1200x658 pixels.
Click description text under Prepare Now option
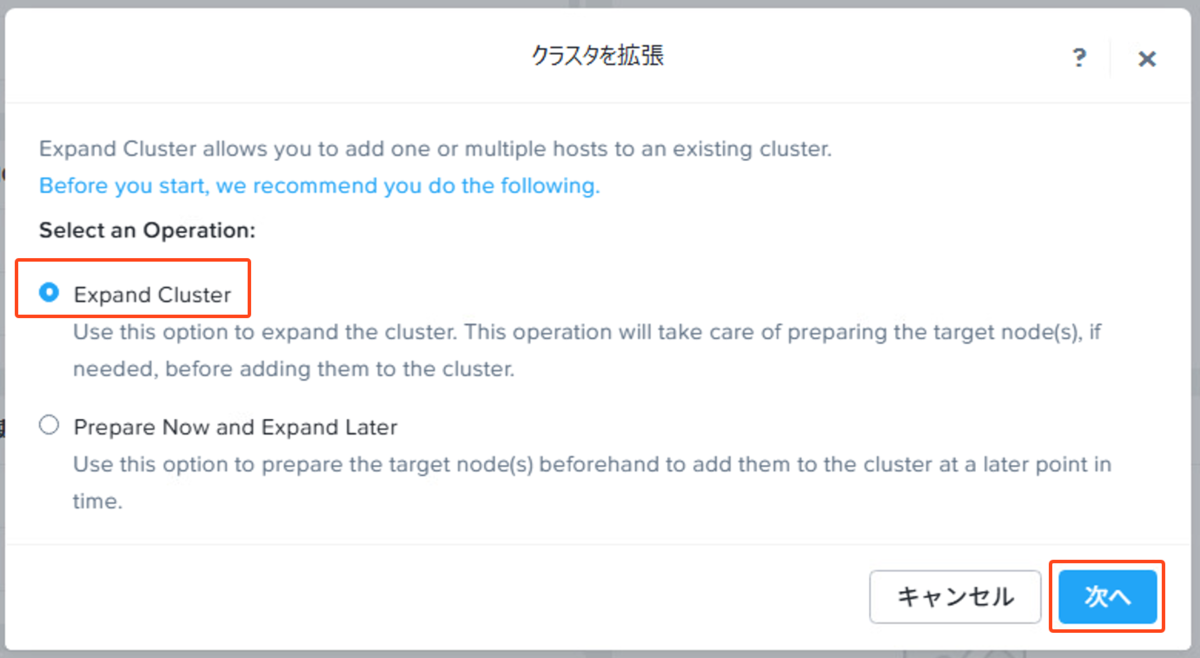pyautogui.click(x=592, y=483)
